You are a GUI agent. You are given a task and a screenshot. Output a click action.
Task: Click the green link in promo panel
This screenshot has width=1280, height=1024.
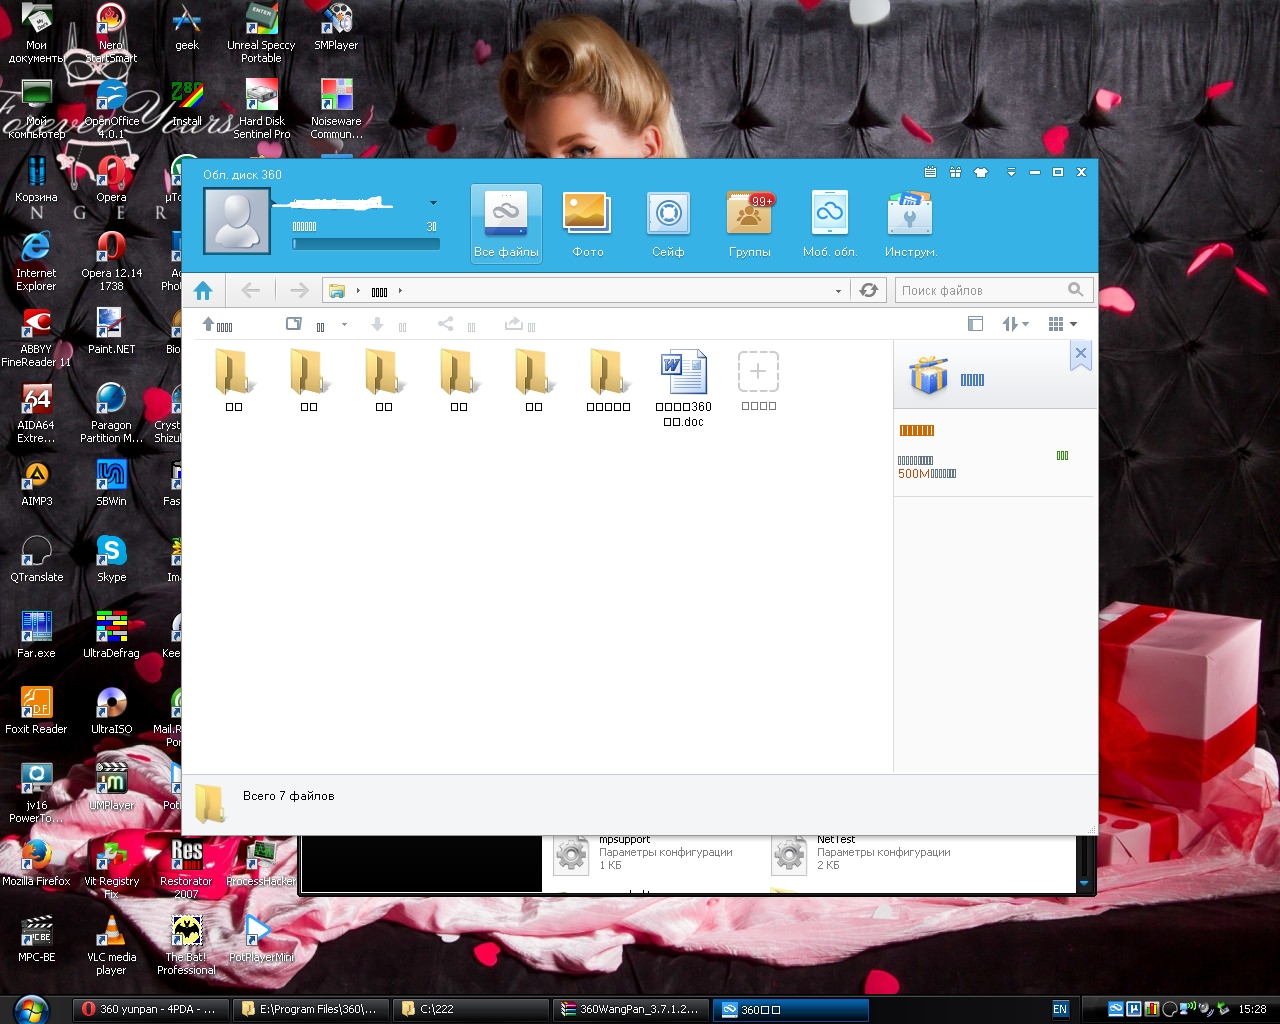(1062, 456)
